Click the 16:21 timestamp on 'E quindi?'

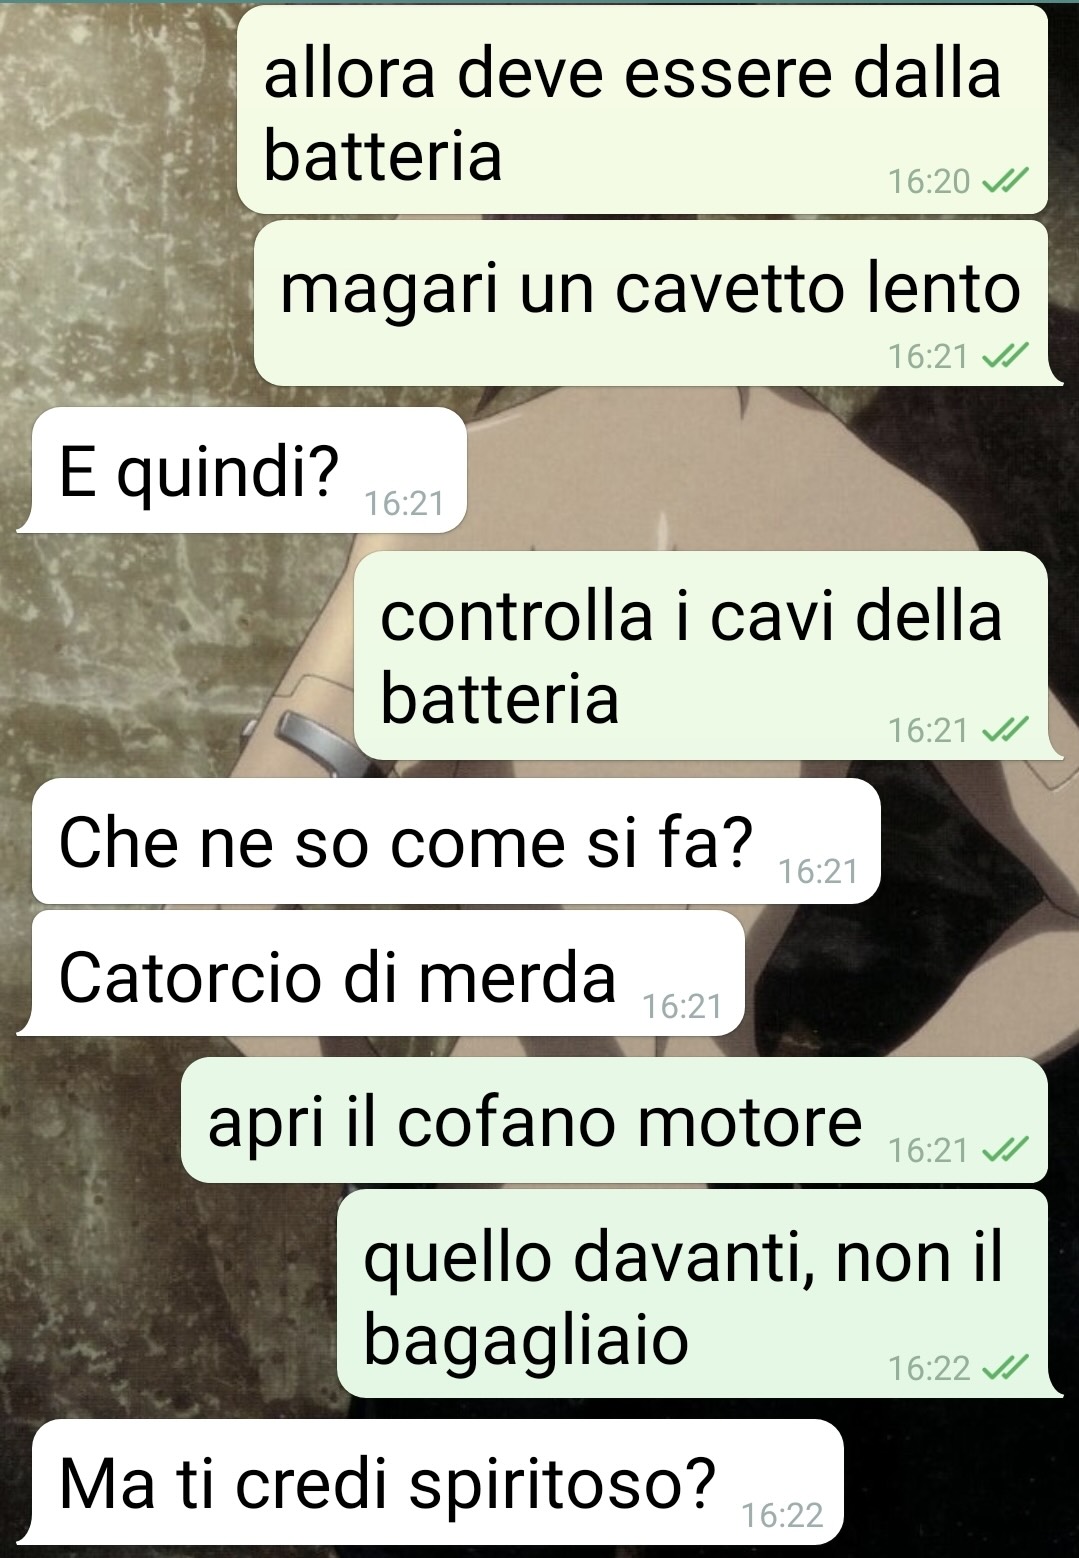point(404,503)
